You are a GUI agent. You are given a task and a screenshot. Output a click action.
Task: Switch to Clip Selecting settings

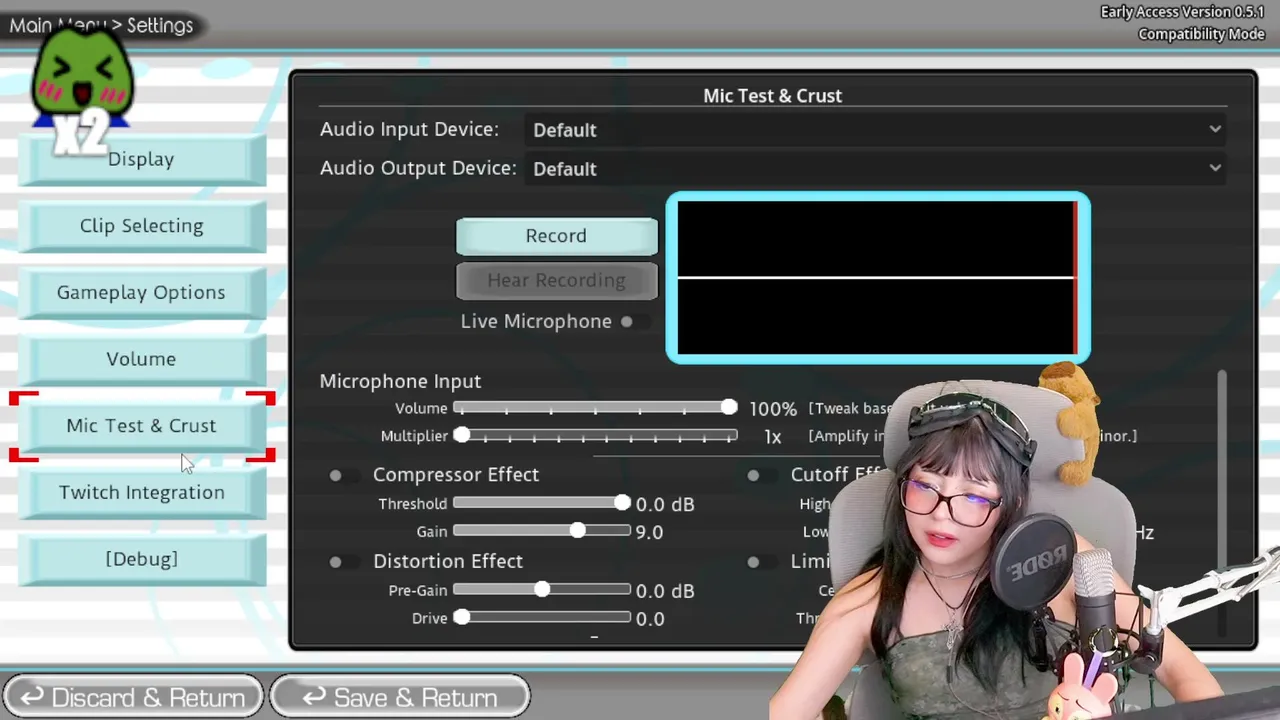click(141, 226)
